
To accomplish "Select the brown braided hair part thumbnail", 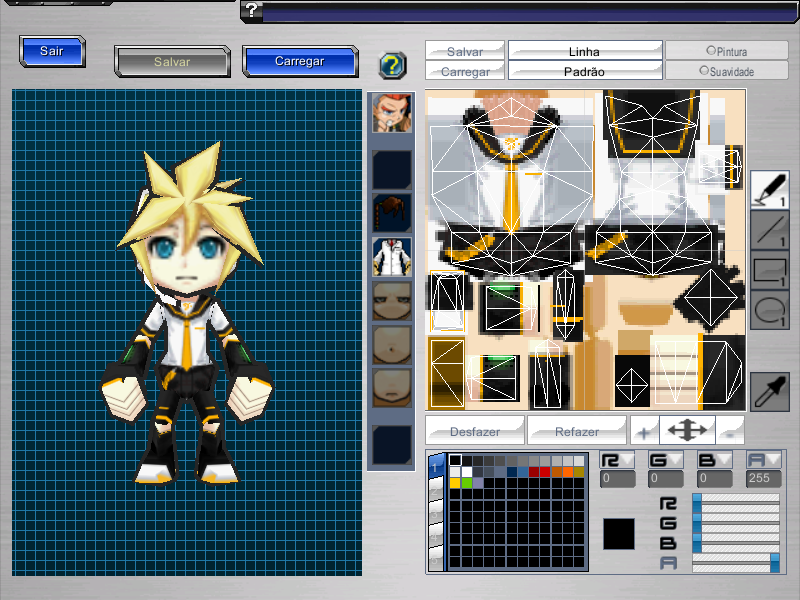I will click(391, 213).
